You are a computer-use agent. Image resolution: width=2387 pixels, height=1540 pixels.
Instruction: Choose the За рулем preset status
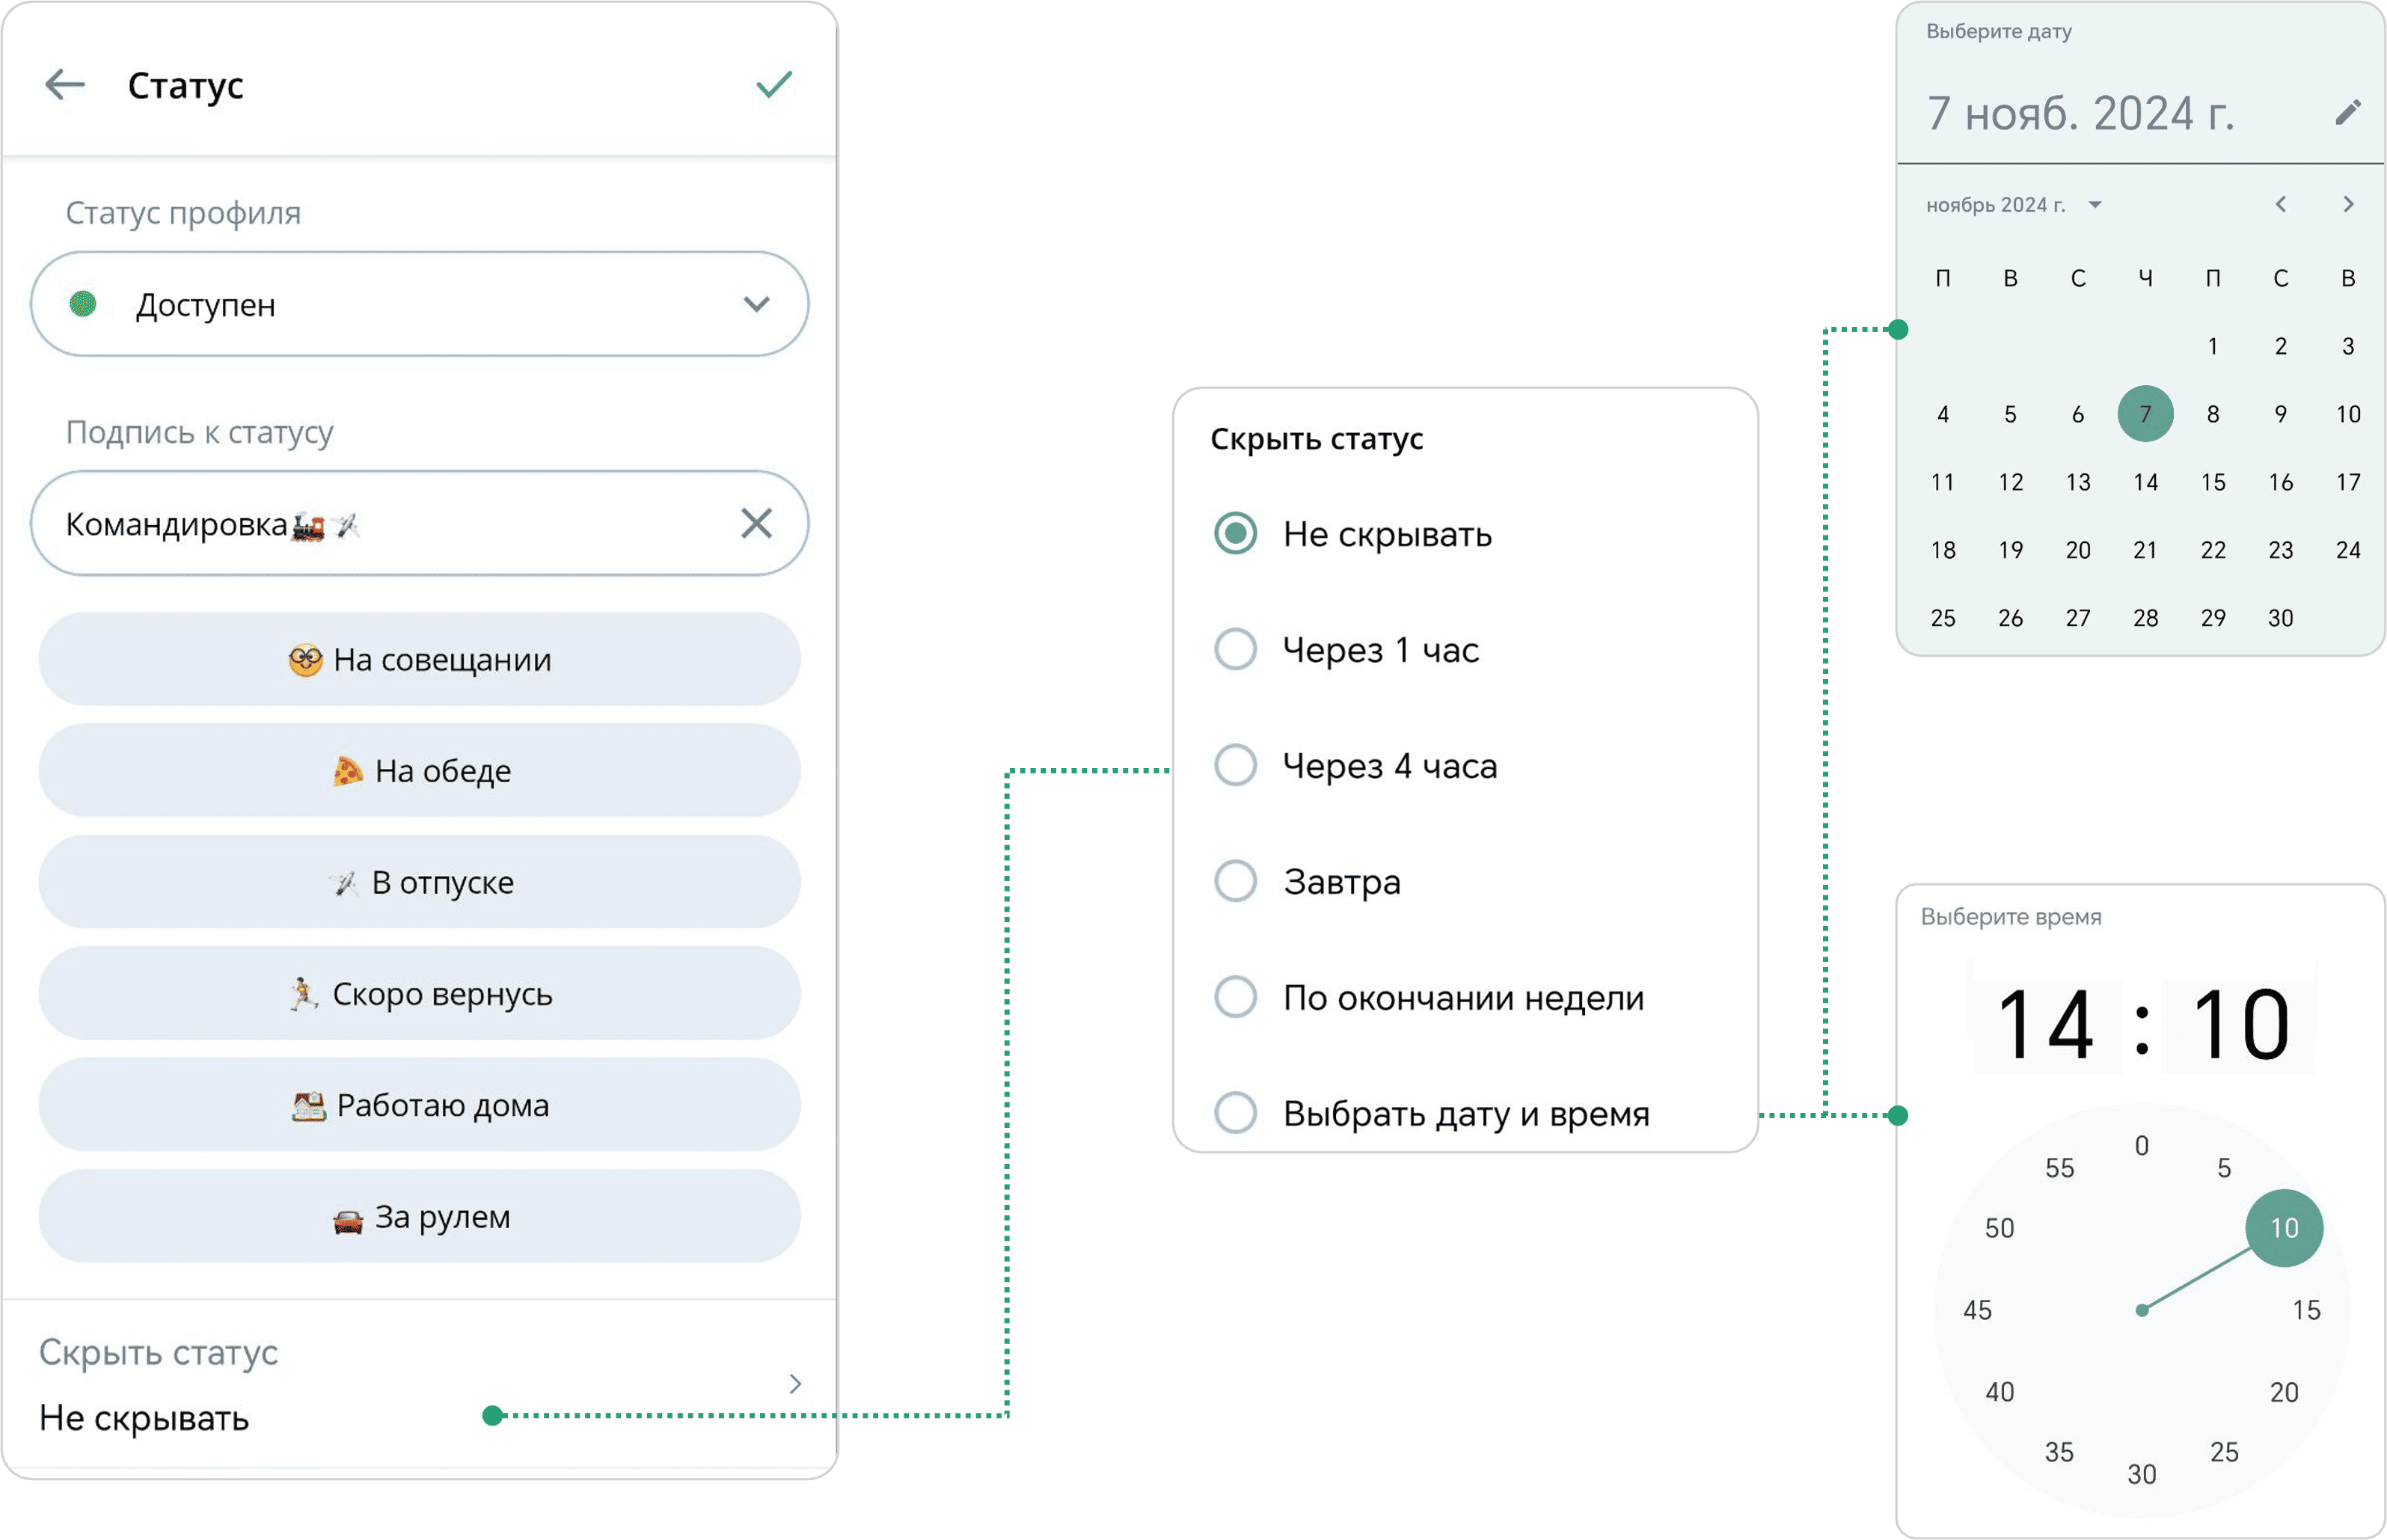[420, 1217]
